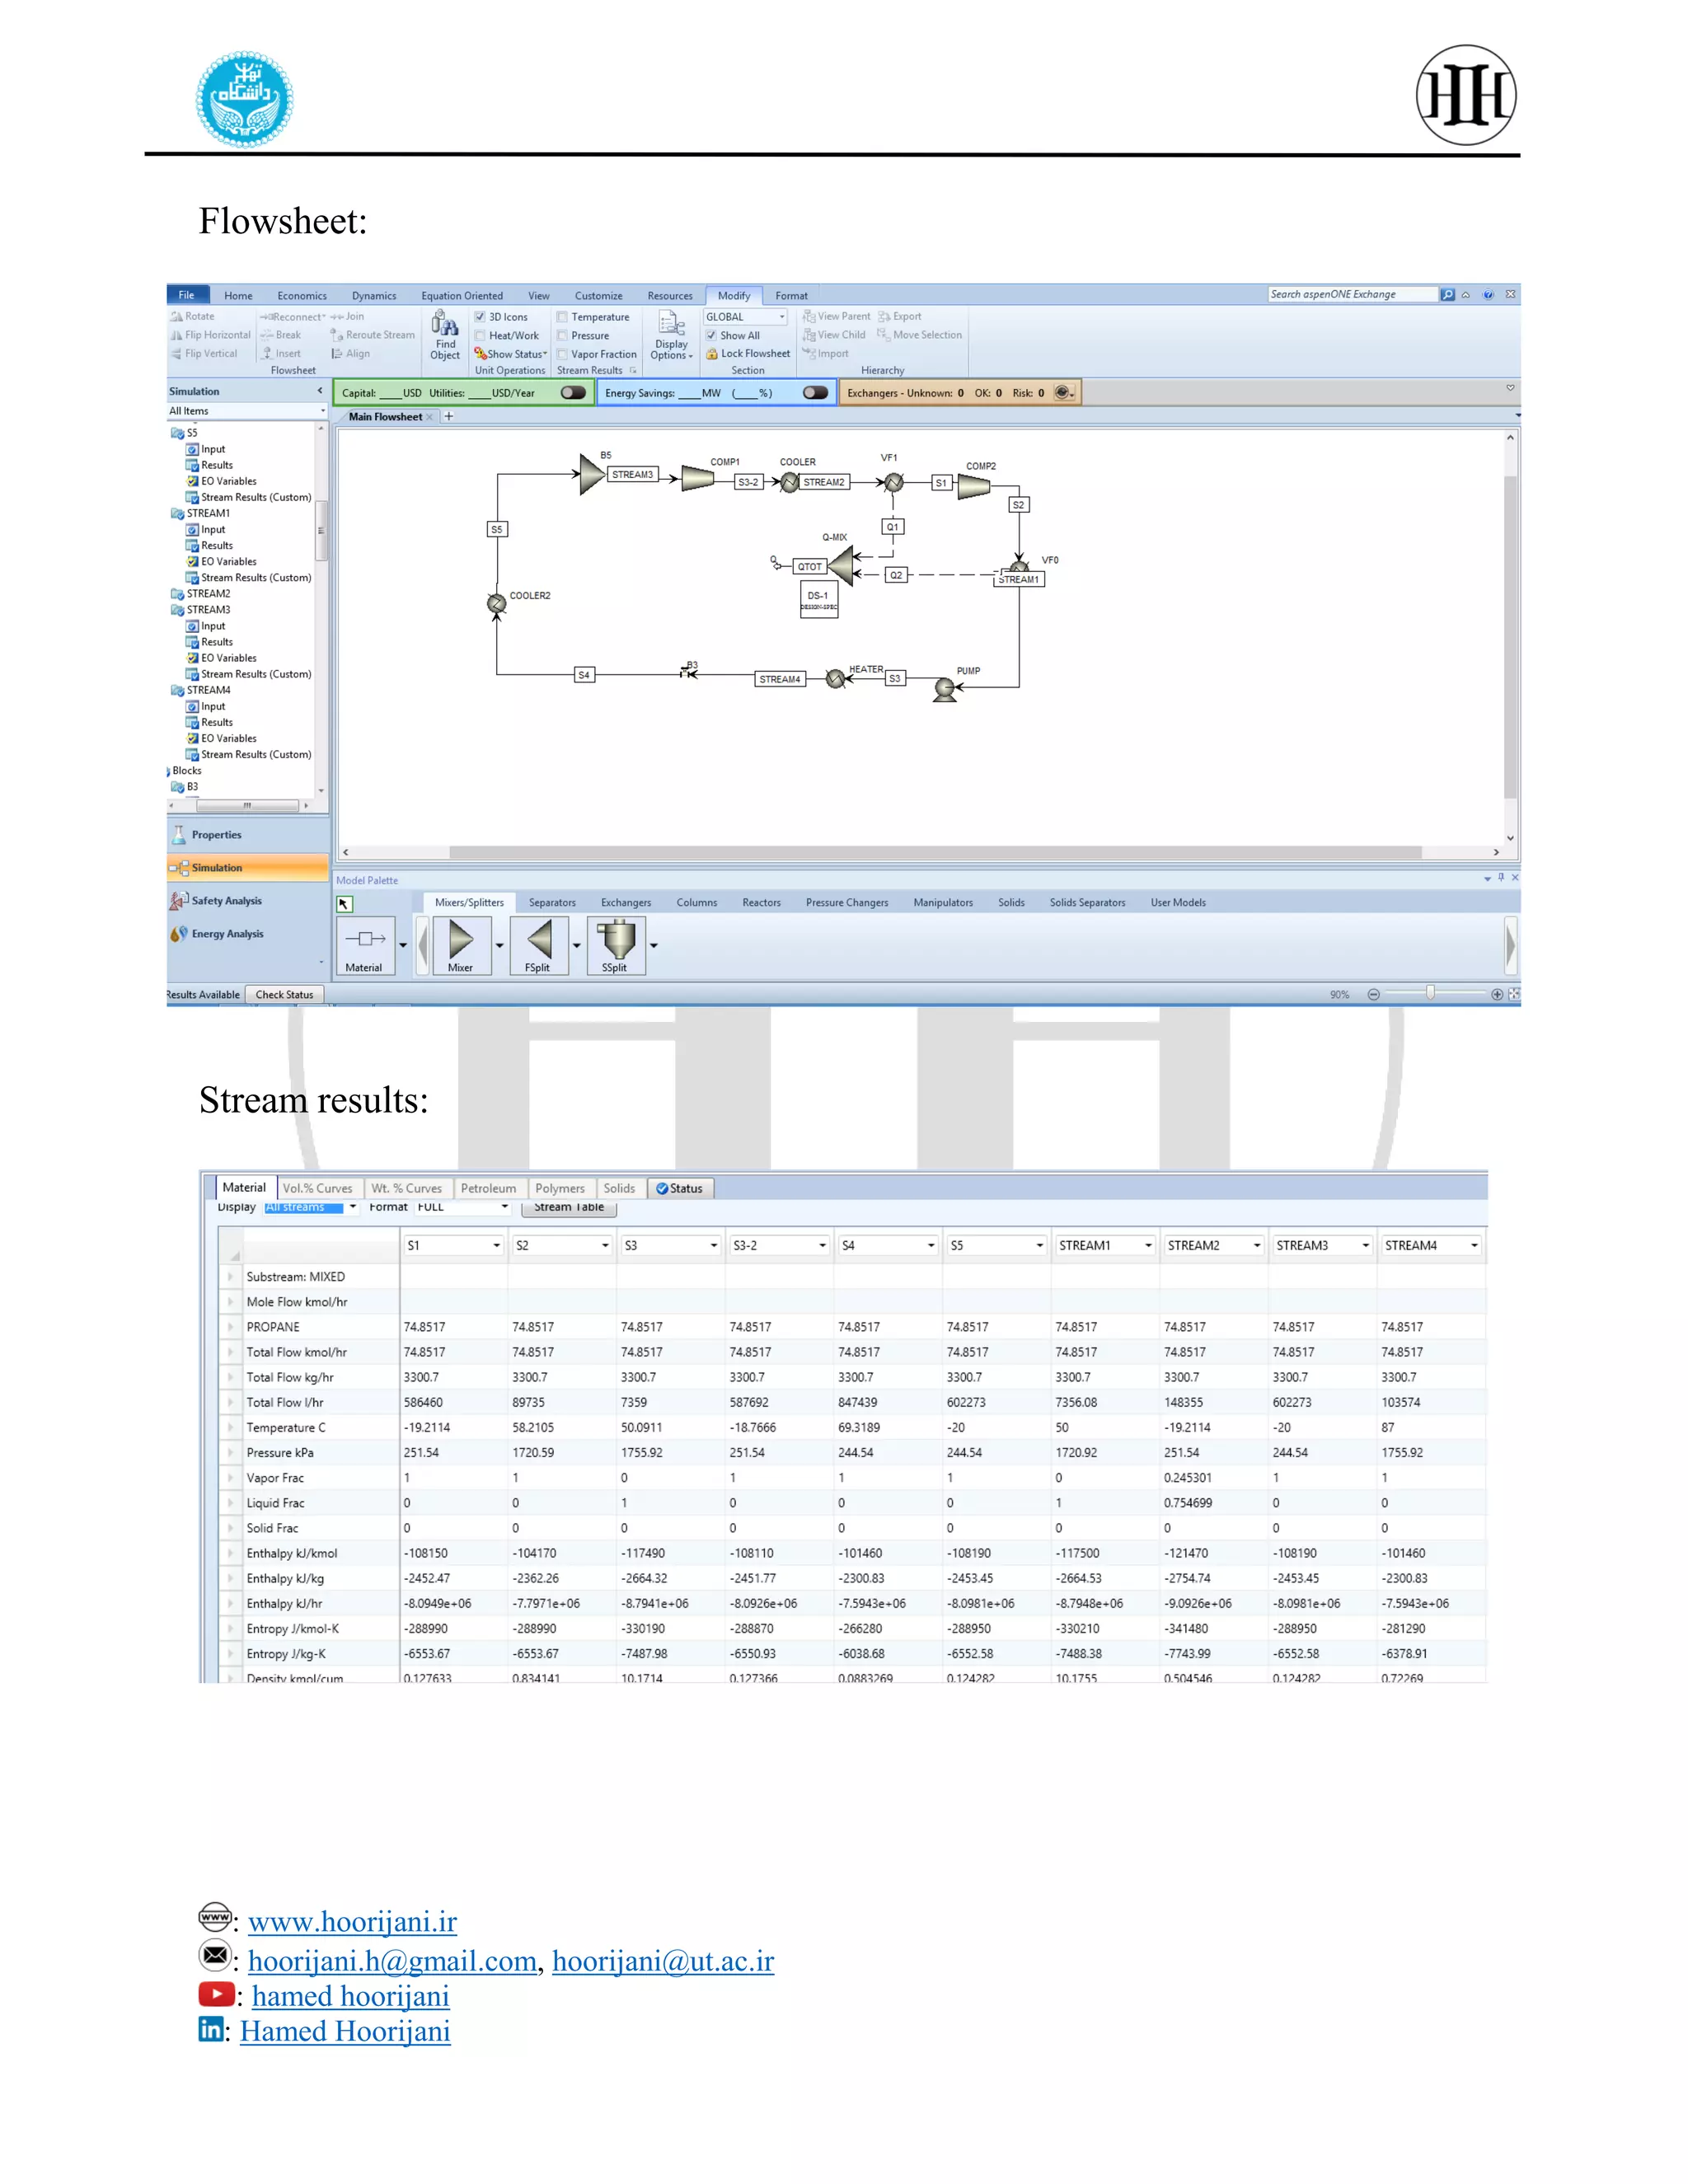This screenshot has width=1688, height=2184.
Task: Open the Hamed Hoorijani LinkedIn link
Action: (345, 2031)
